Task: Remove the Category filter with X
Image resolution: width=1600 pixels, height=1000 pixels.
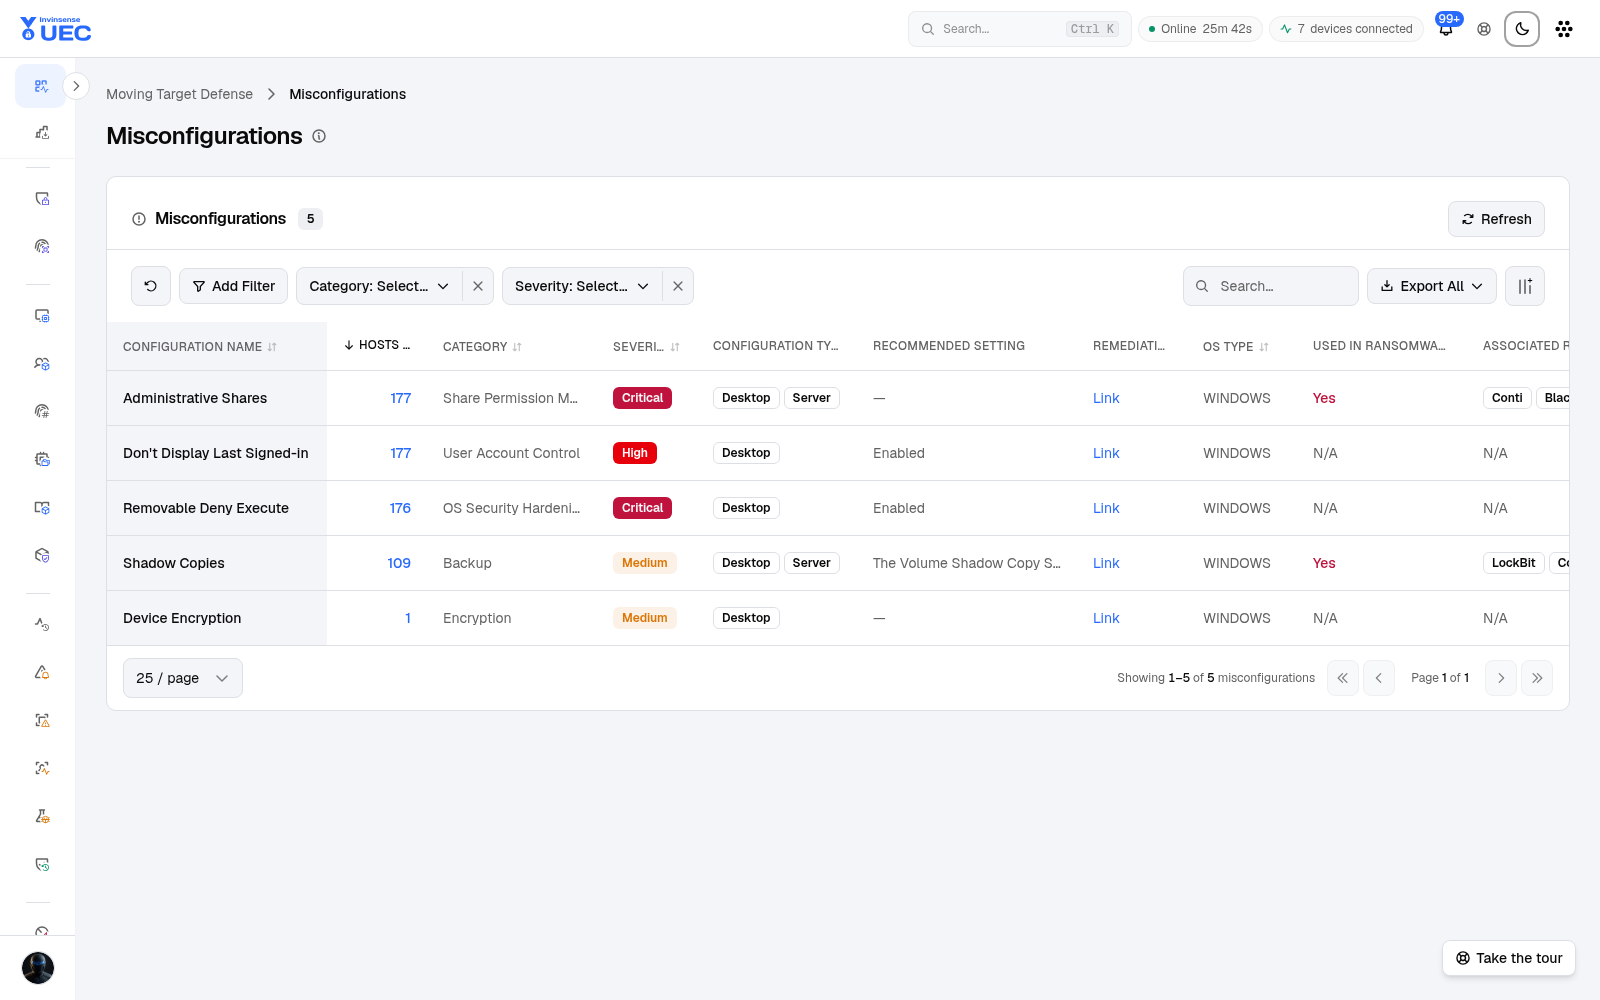Action: (x=478, y=286)
